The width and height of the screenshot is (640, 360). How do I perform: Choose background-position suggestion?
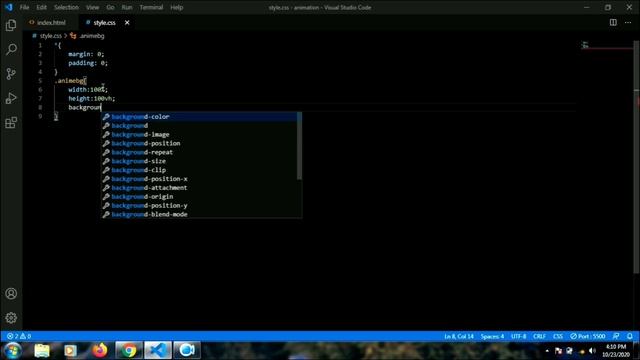pos(199,144)
